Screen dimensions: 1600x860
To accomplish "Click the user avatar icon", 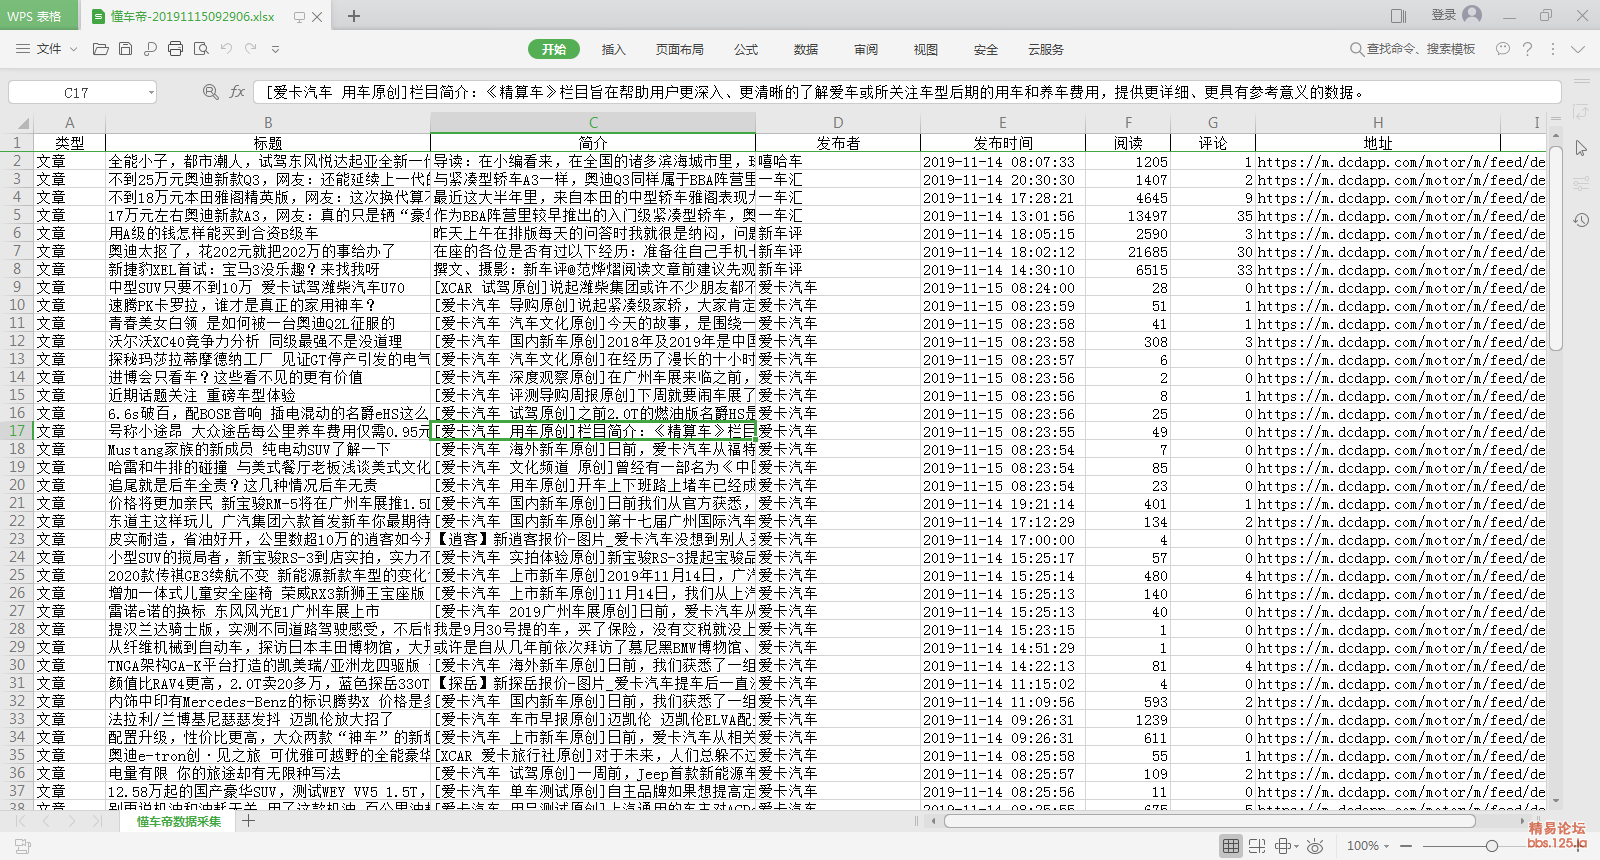I will click(1472, 15).
